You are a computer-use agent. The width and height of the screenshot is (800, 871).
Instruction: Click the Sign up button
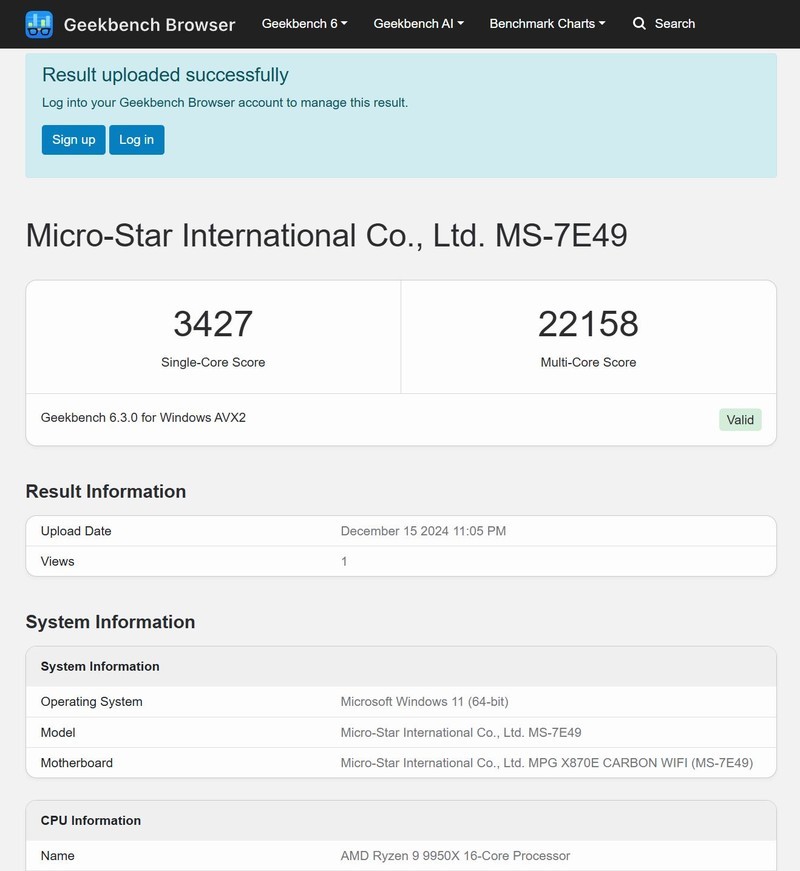pyautogui.click(x=72, y=140)
